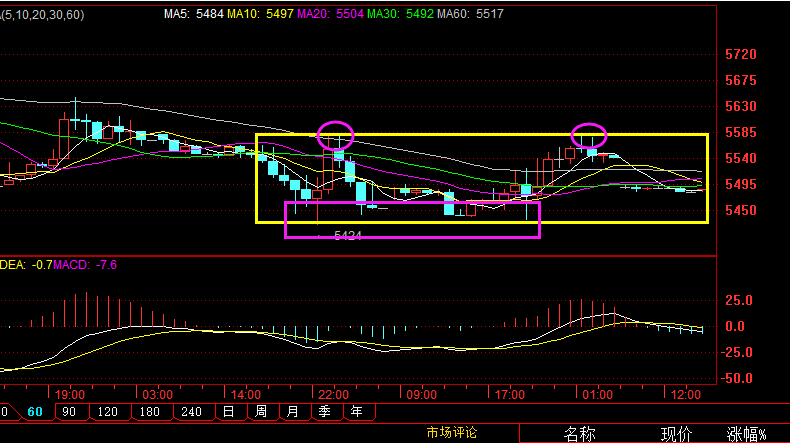The height and width of the screenshot is (443, 790).
Task: Click the 03:00 time axis label
Action: pyautogui.click(x=158, y=395)
